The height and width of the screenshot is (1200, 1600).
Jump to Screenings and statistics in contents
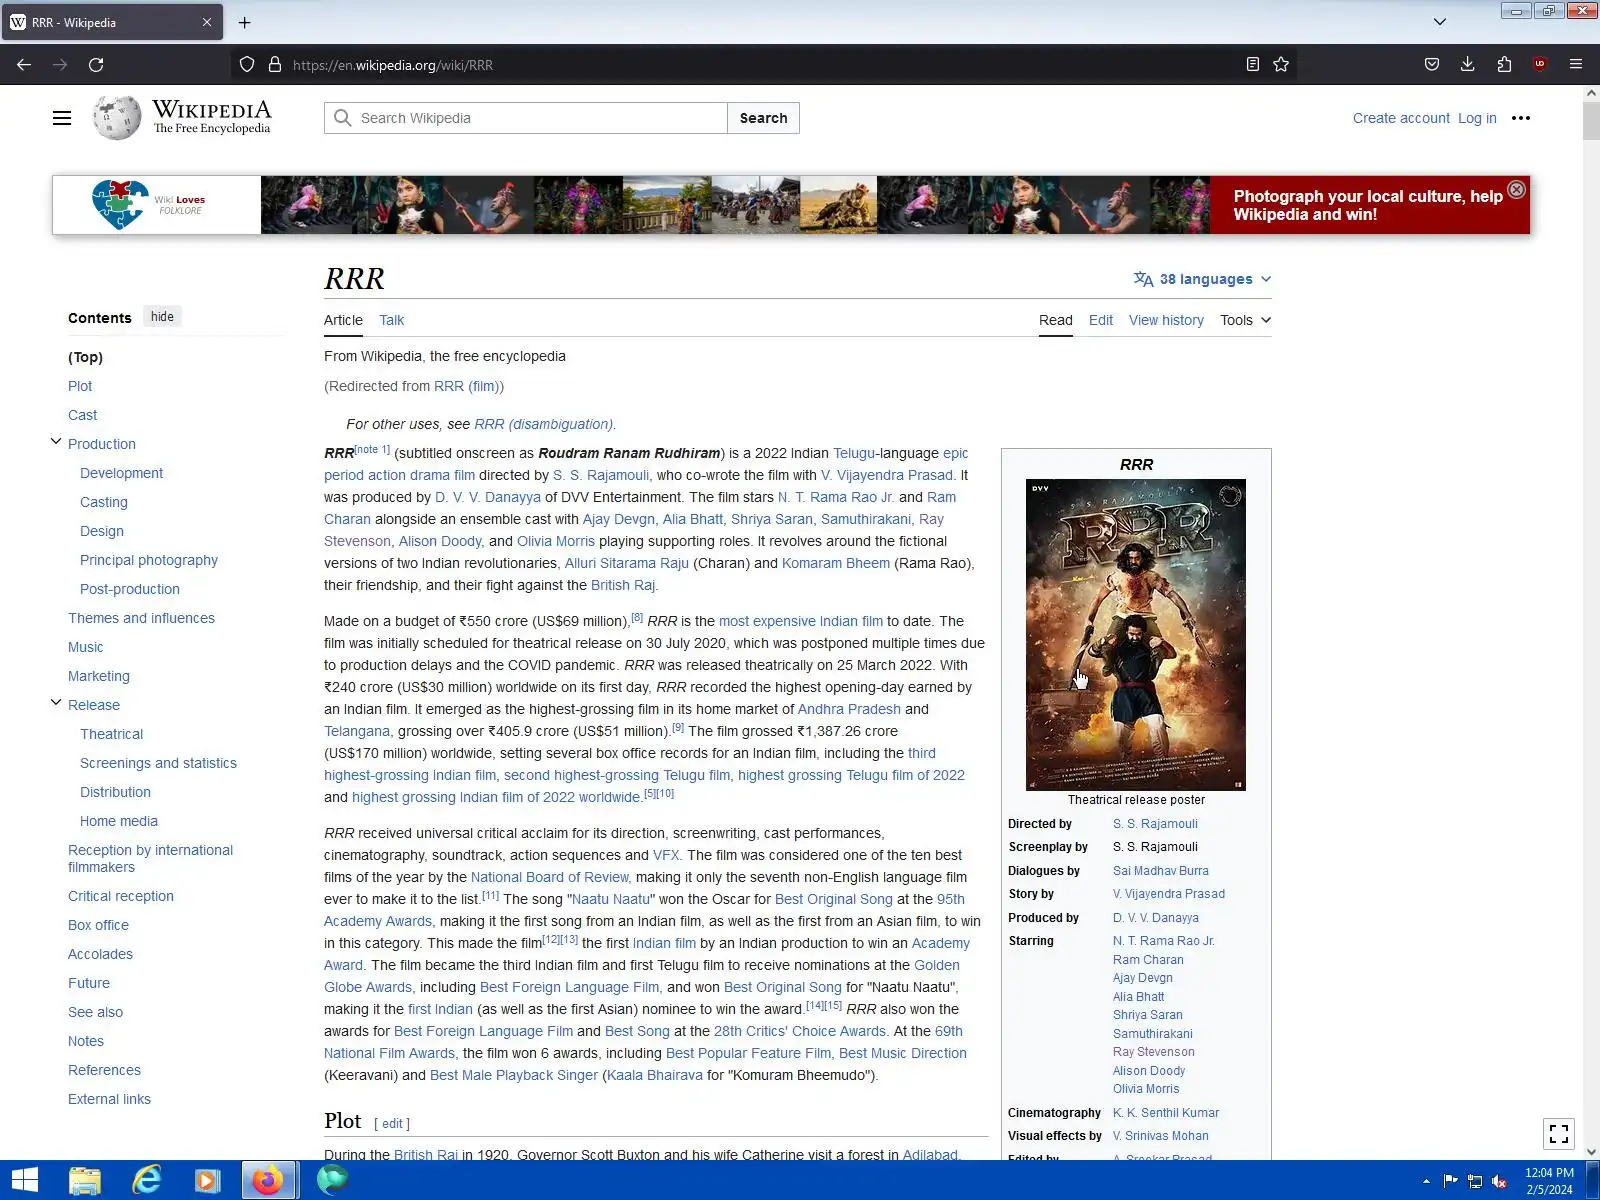158,763
